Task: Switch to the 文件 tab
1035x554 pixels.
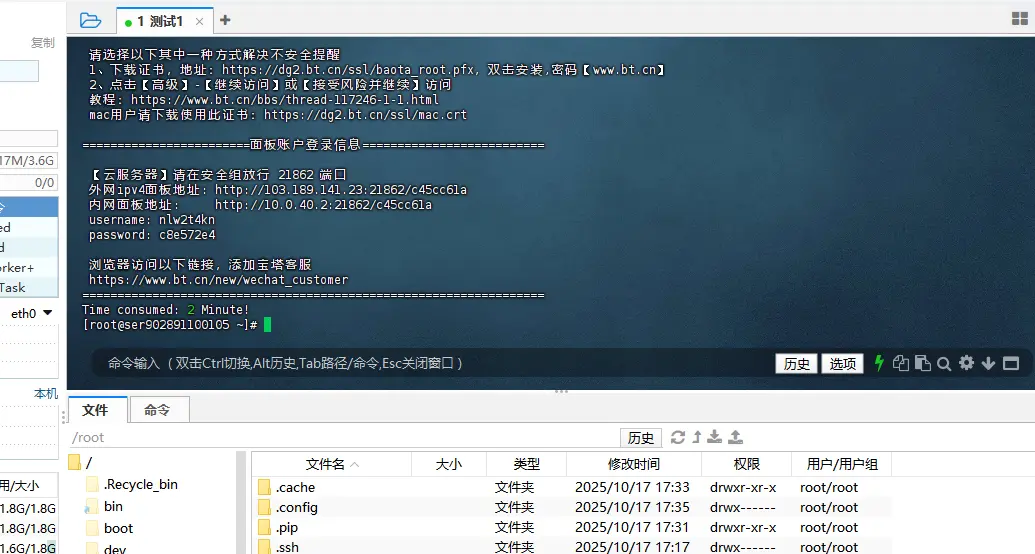Action: (96, 410)
